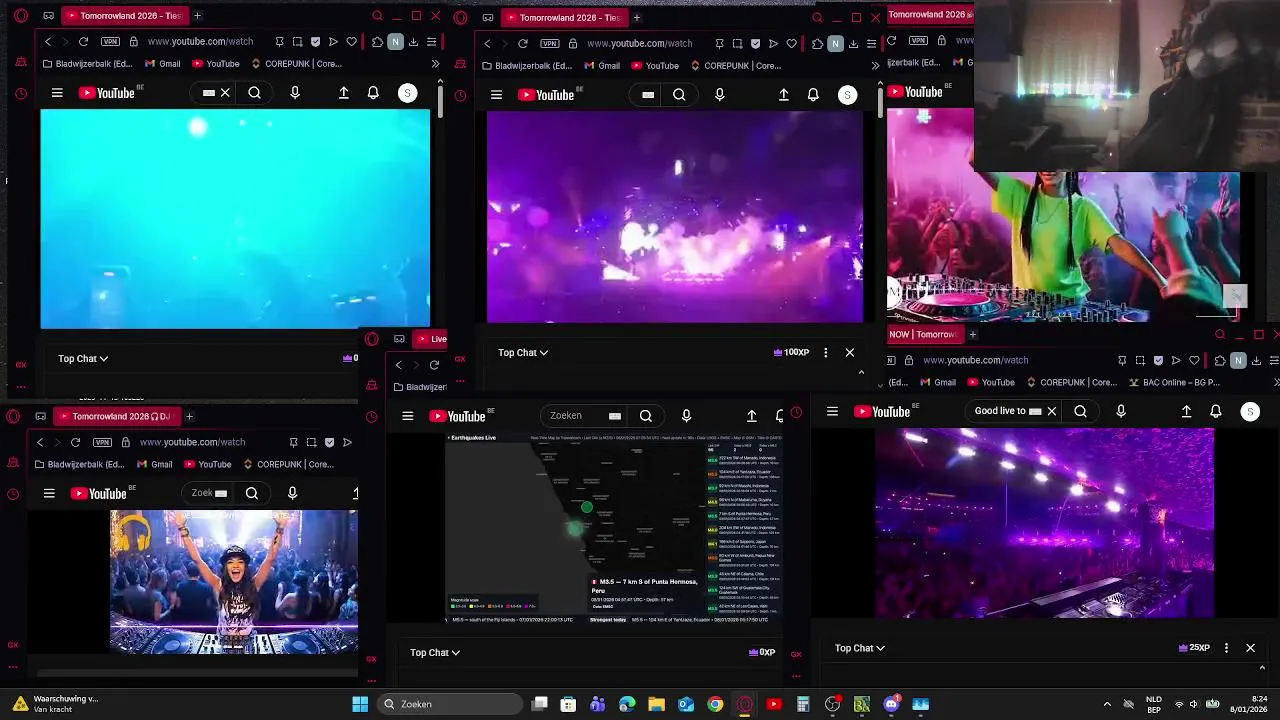Viewport: 1280px width, 720px height.
Task: Open GX Corner in bottom-left window
Action: pyautogui.click(x=13, y=645)
